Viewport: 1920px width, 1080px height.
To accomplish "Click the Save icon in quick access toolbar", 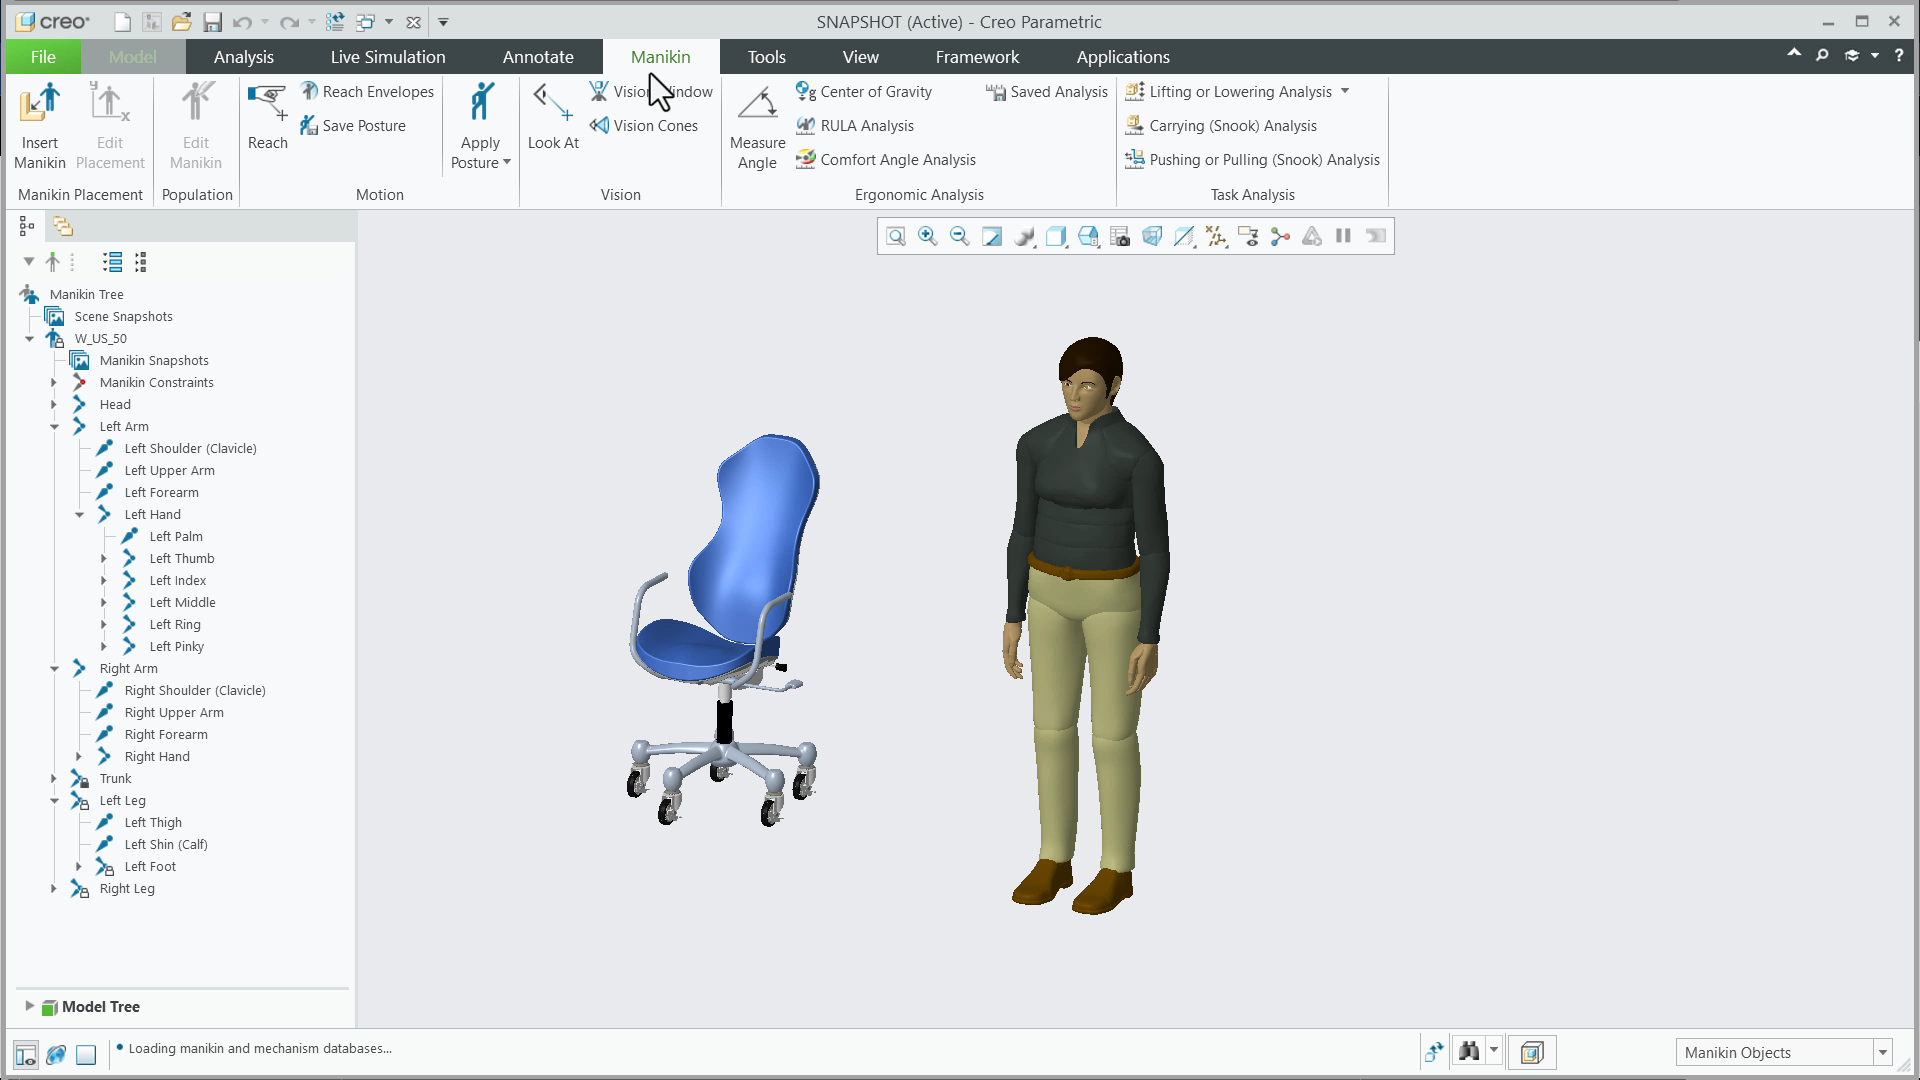I will click(x=212, y=22).
